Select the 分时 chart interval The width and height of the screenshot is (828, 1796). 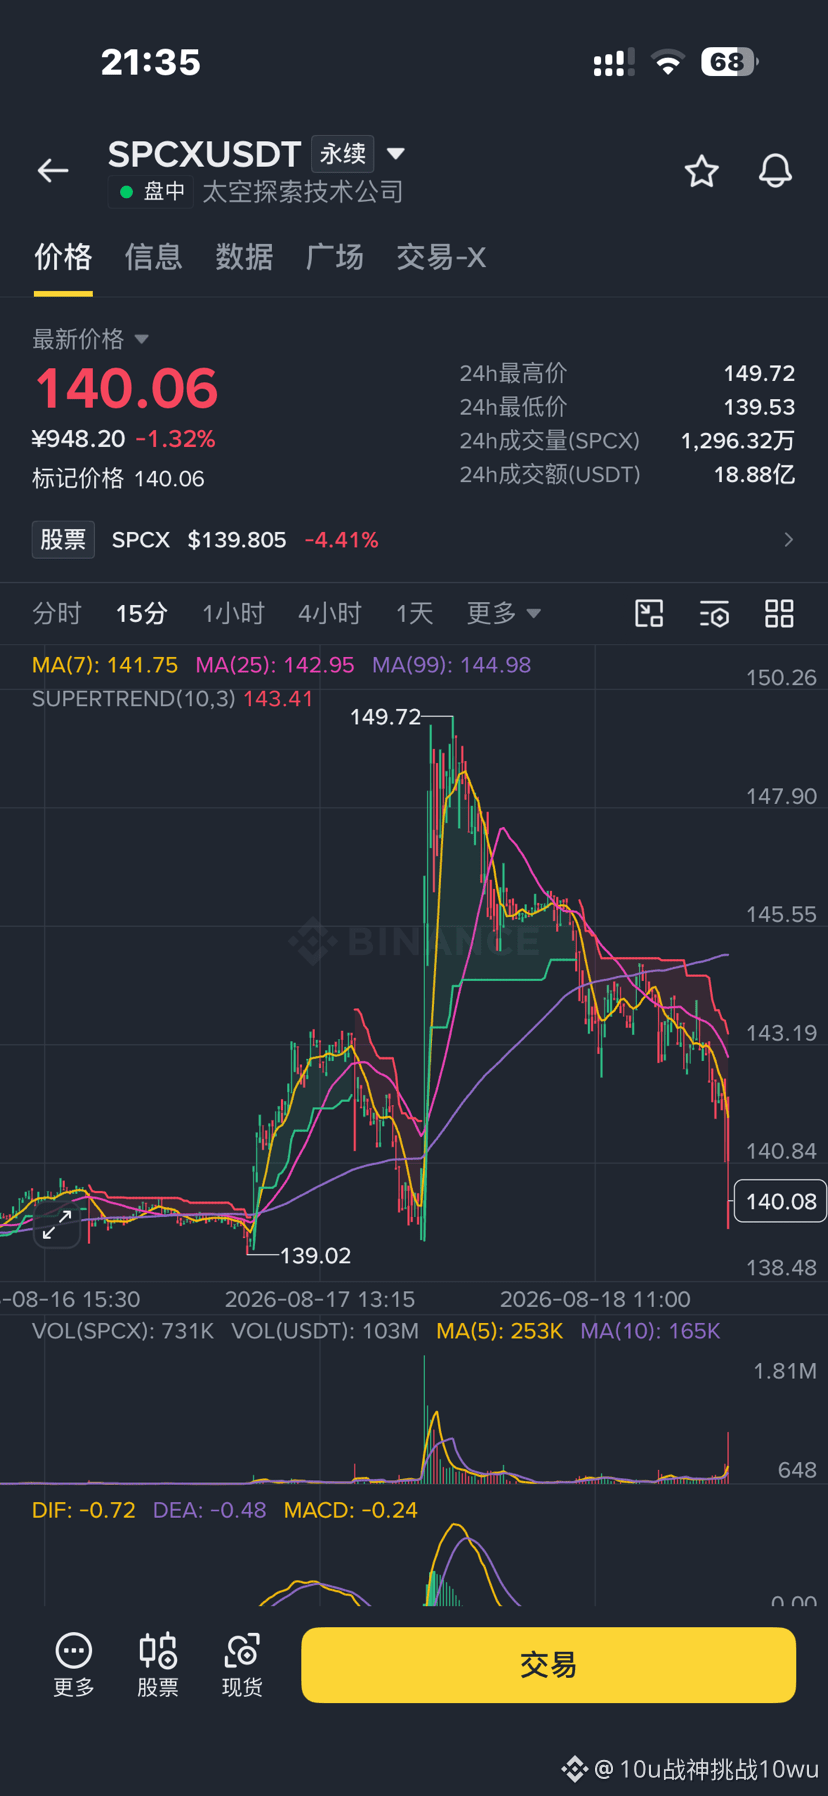(56, 613)
